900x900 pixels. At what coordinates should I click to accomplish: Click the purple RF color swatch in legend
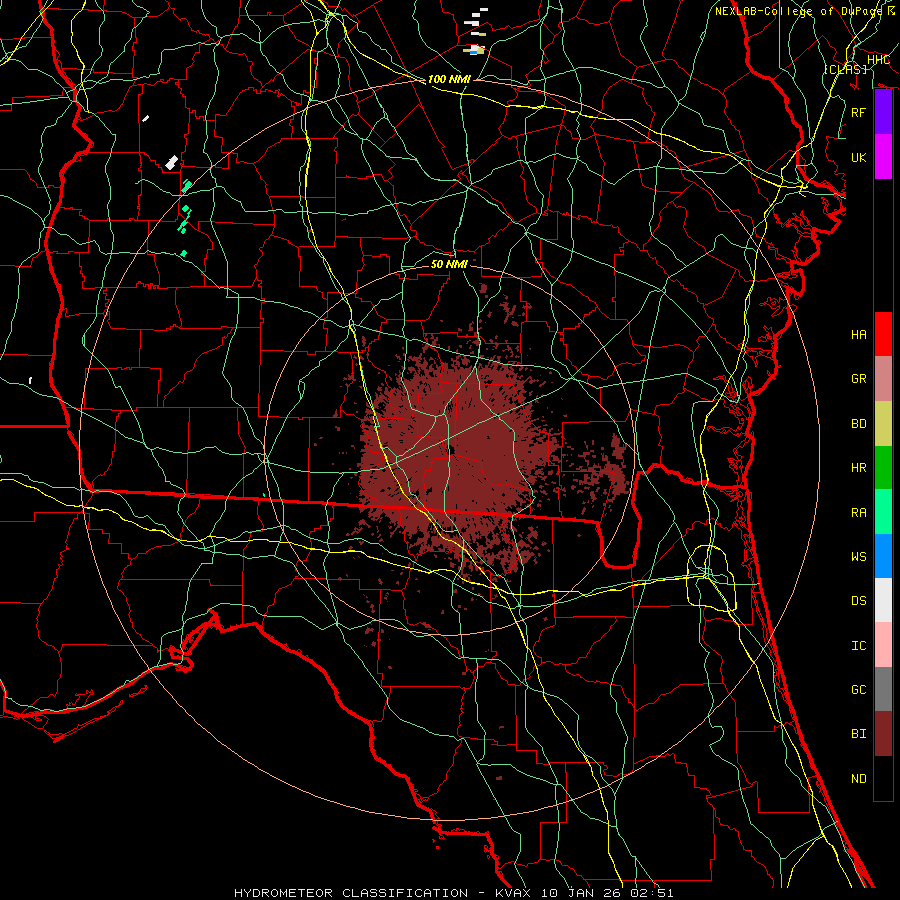pyautogui.click(x=883, y=112)
